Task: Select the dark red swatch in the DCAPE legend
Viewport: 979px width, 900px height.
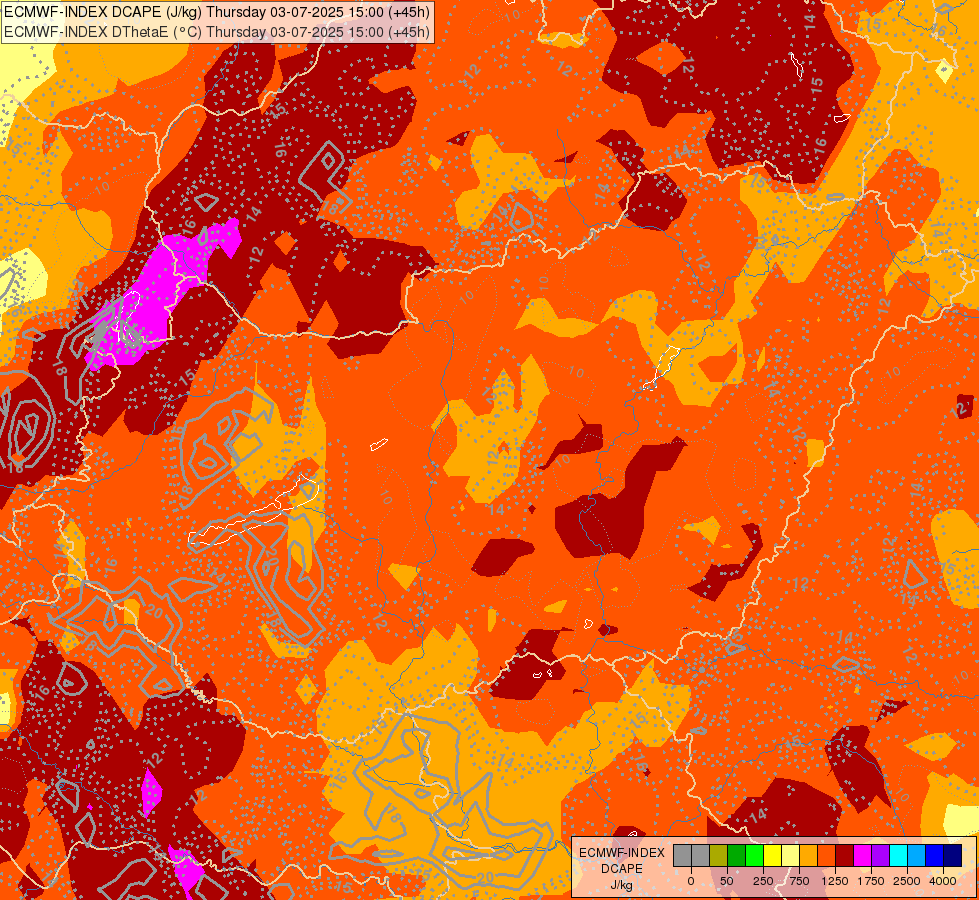Action: [x=845, y=855]
